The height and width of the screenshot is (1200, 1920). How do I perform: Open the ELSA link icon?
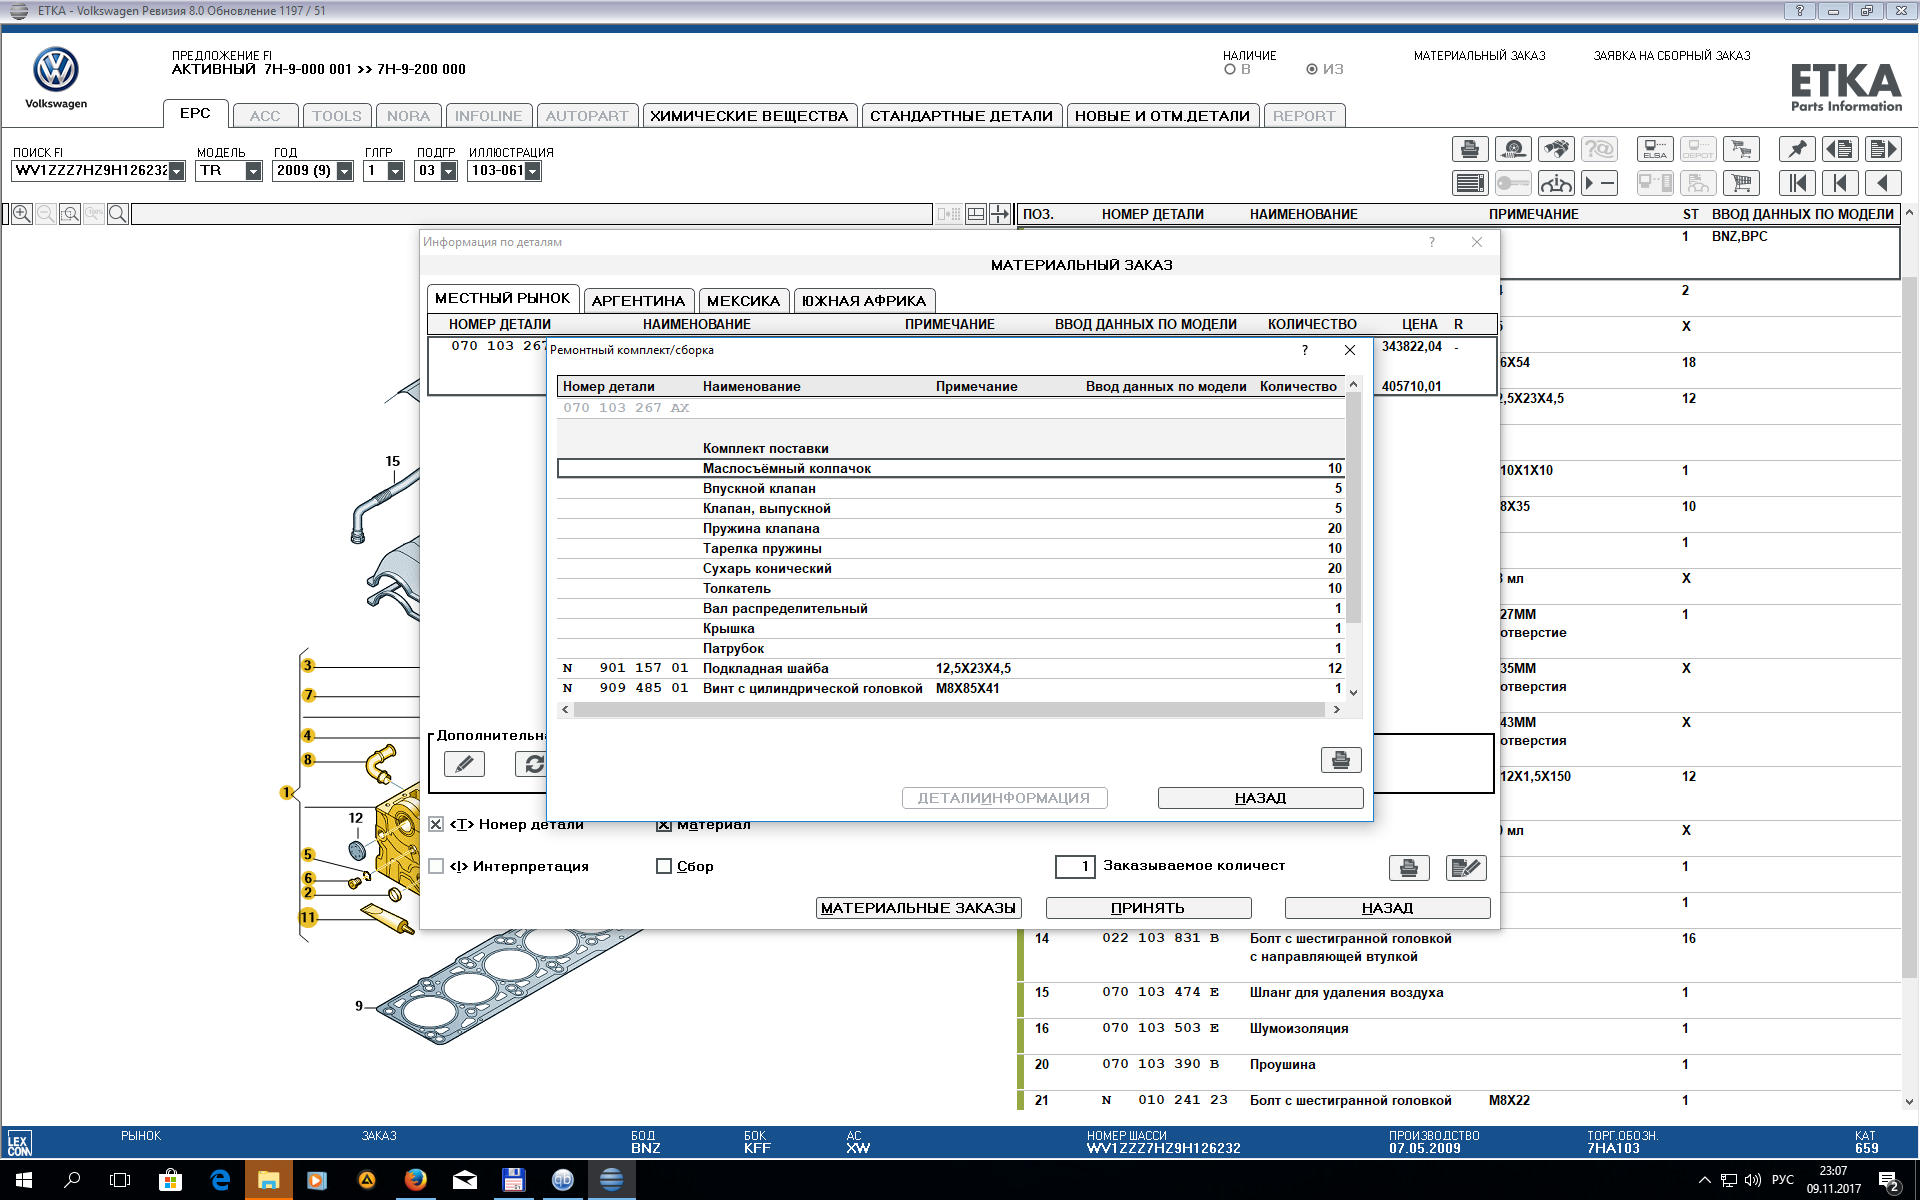(x=1655, y=150)
